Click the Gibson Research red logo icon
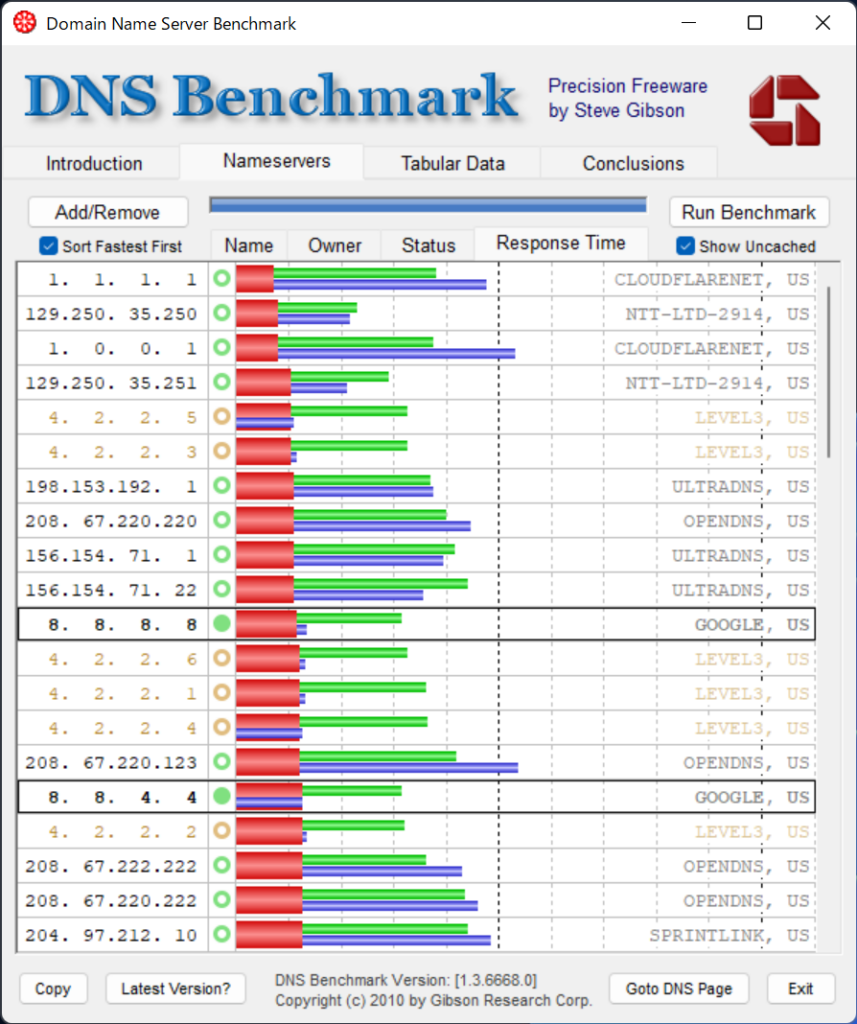The width and height of the screenshot is (857, 1024). tap(784, 110)
